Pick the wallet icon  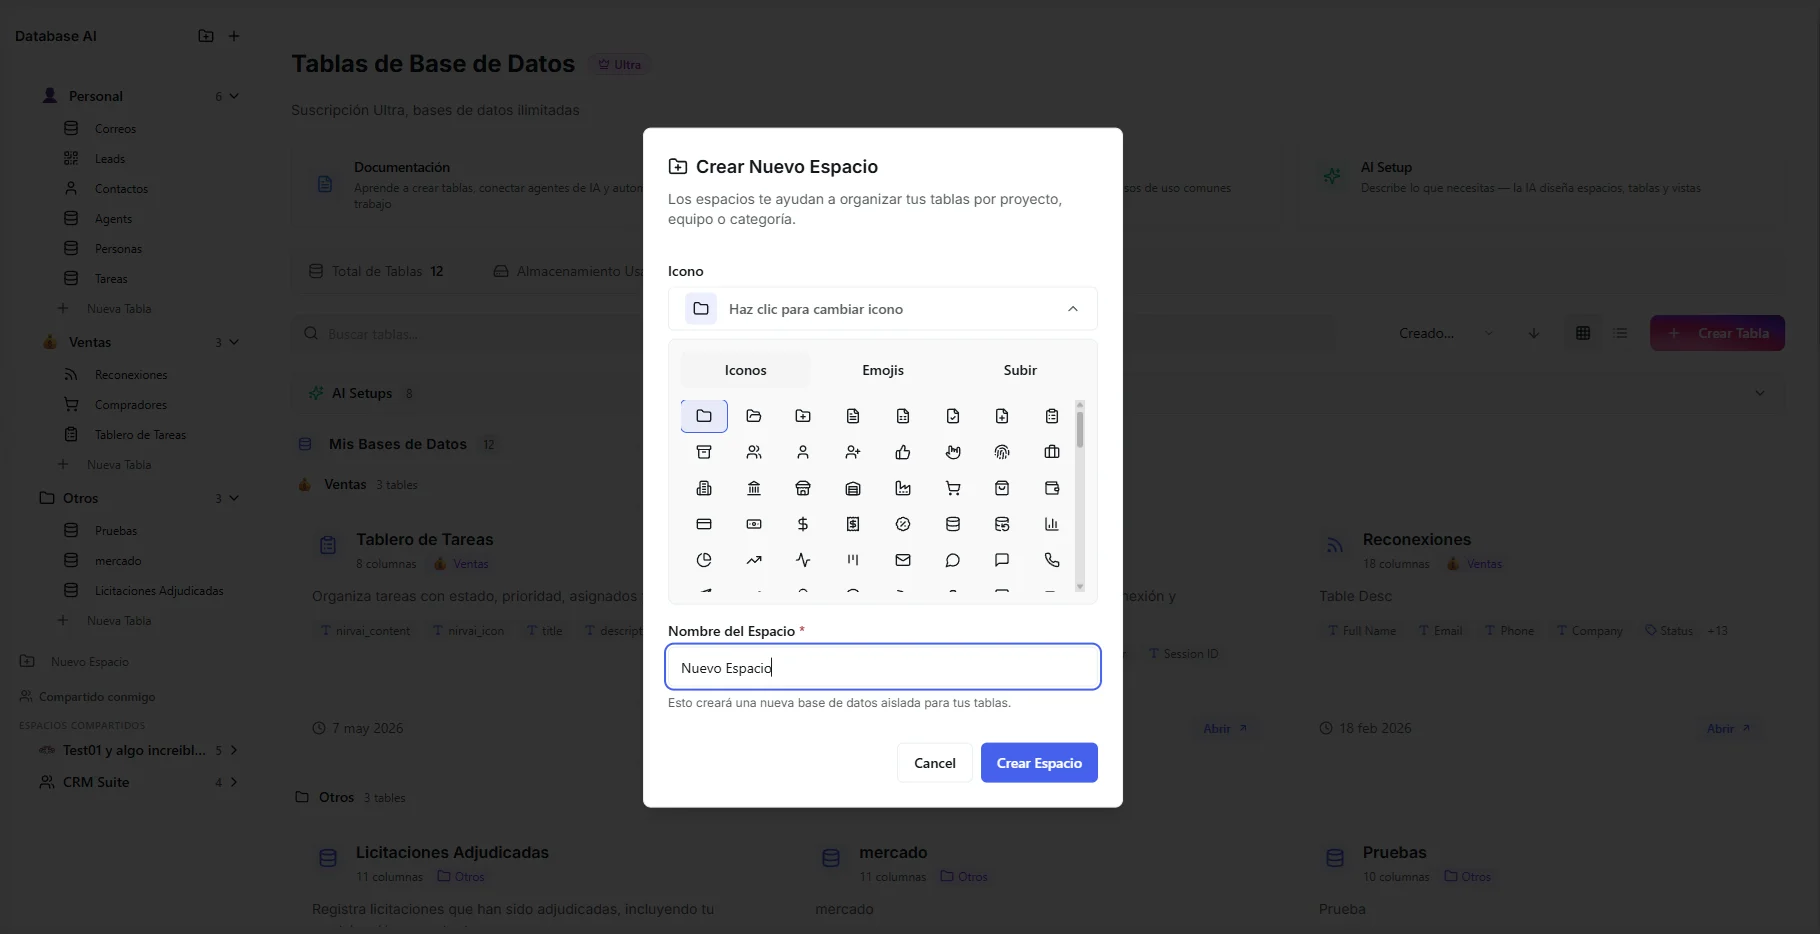[x=1052, y=488]
